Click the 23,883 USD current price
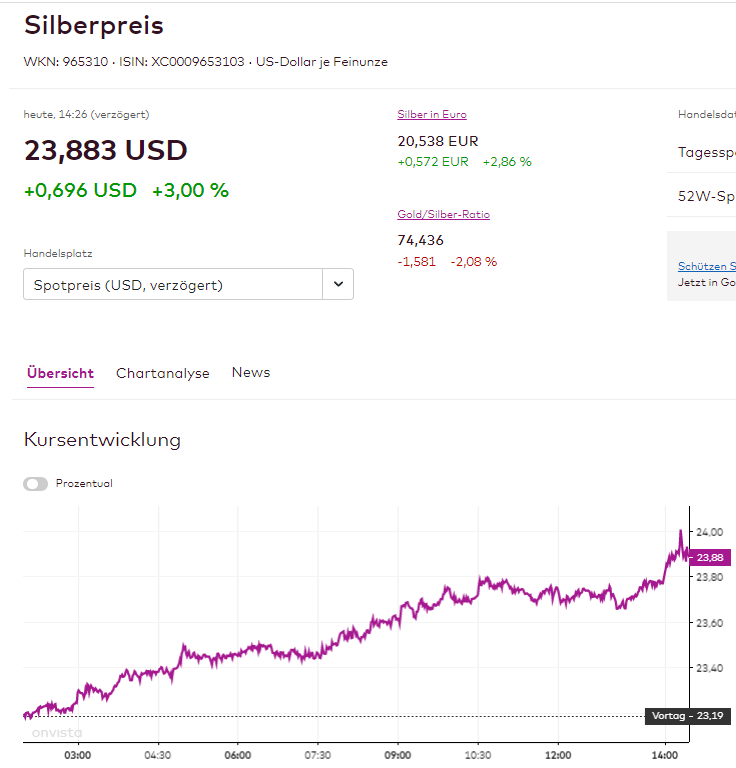The image size is (736, 768). point(106,150)
